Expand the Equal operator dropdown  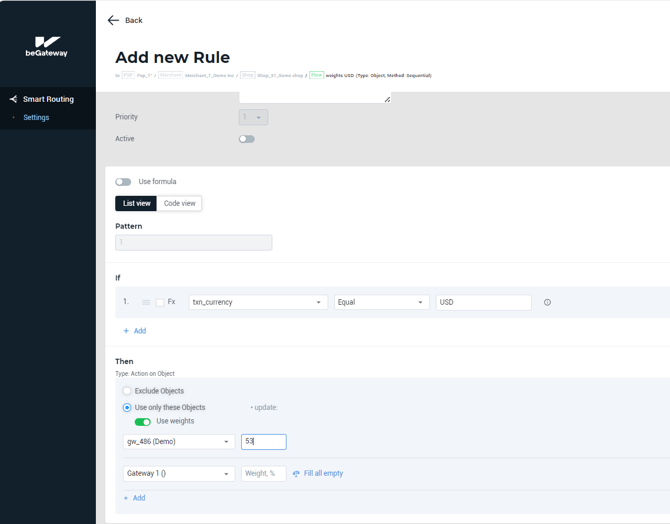(x=381, y=302)
